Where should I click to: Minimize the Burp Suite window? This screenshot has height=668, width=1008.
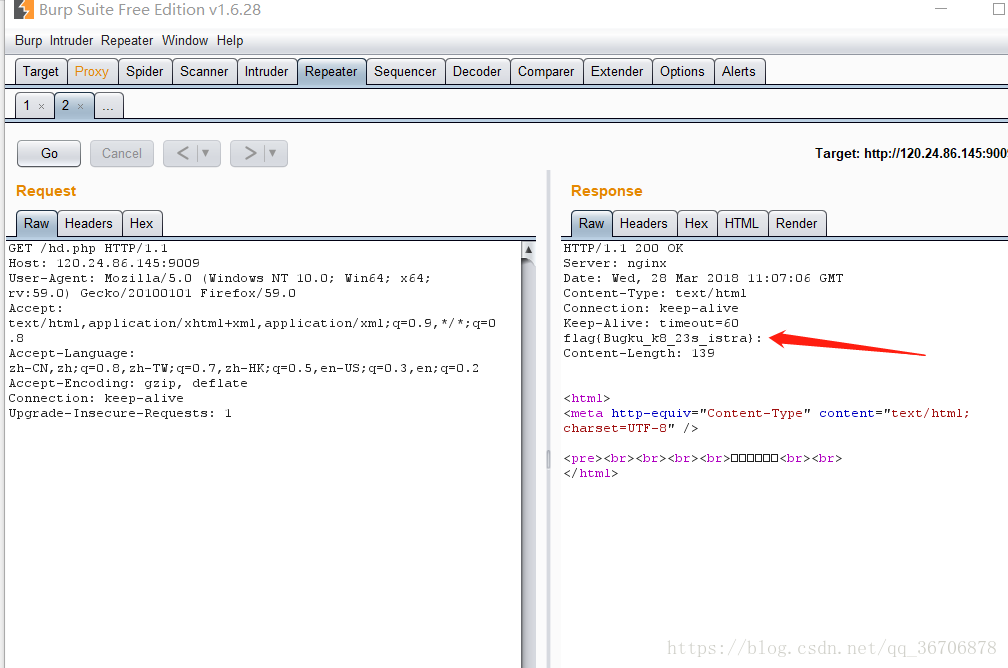[941, 9]
